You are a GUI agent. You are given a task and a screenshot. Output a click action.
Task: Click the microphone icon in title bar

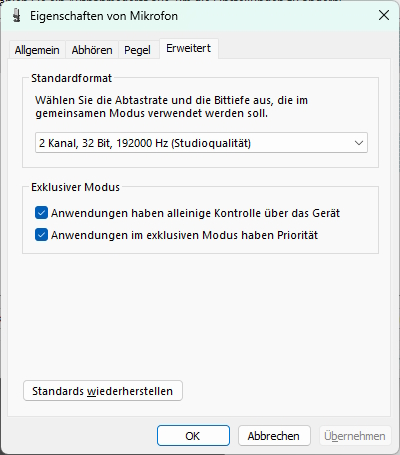pyautogui.click(x=16, y=16)
